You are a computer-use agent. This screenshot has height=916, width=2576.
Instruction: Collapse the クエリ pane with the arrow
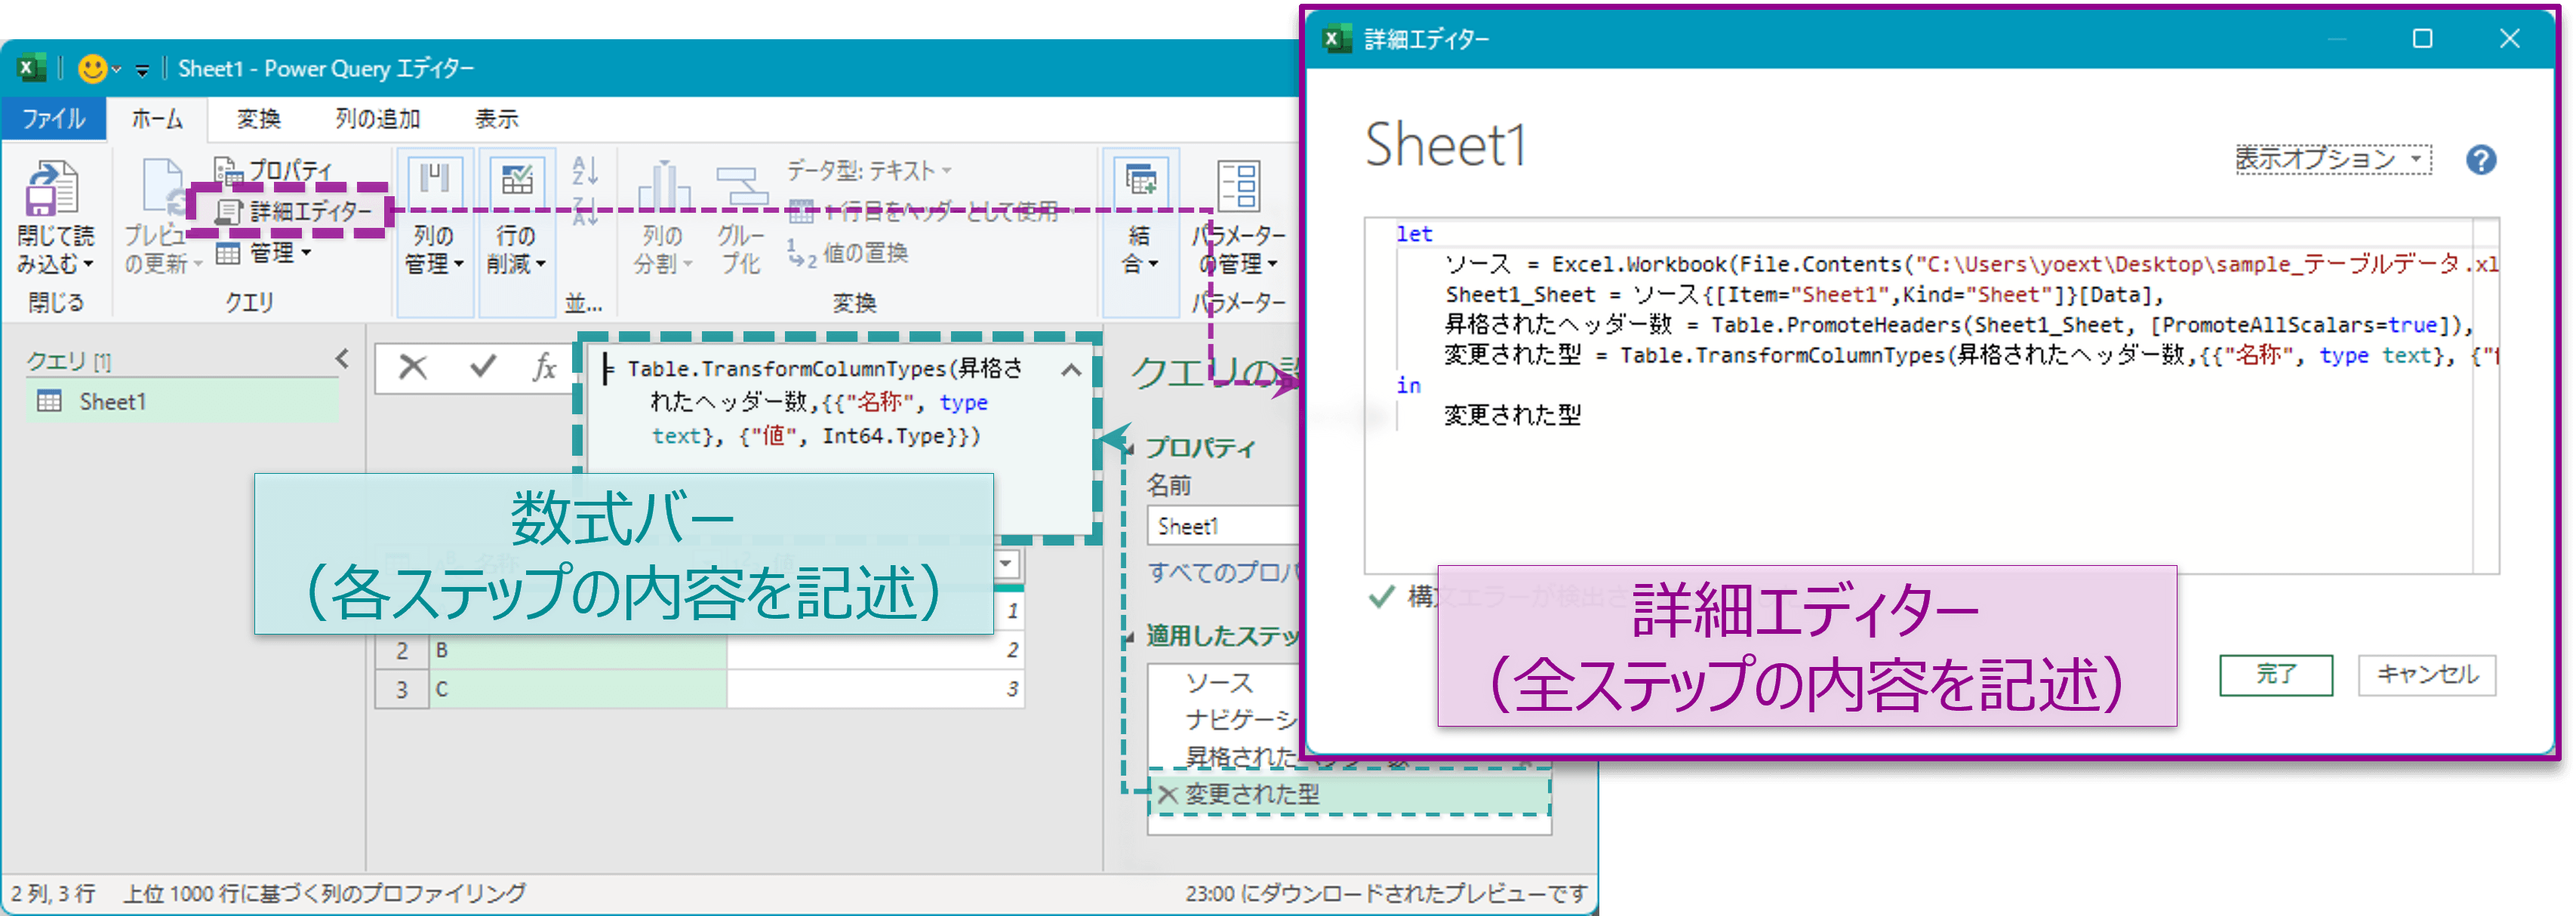[342, 358]
